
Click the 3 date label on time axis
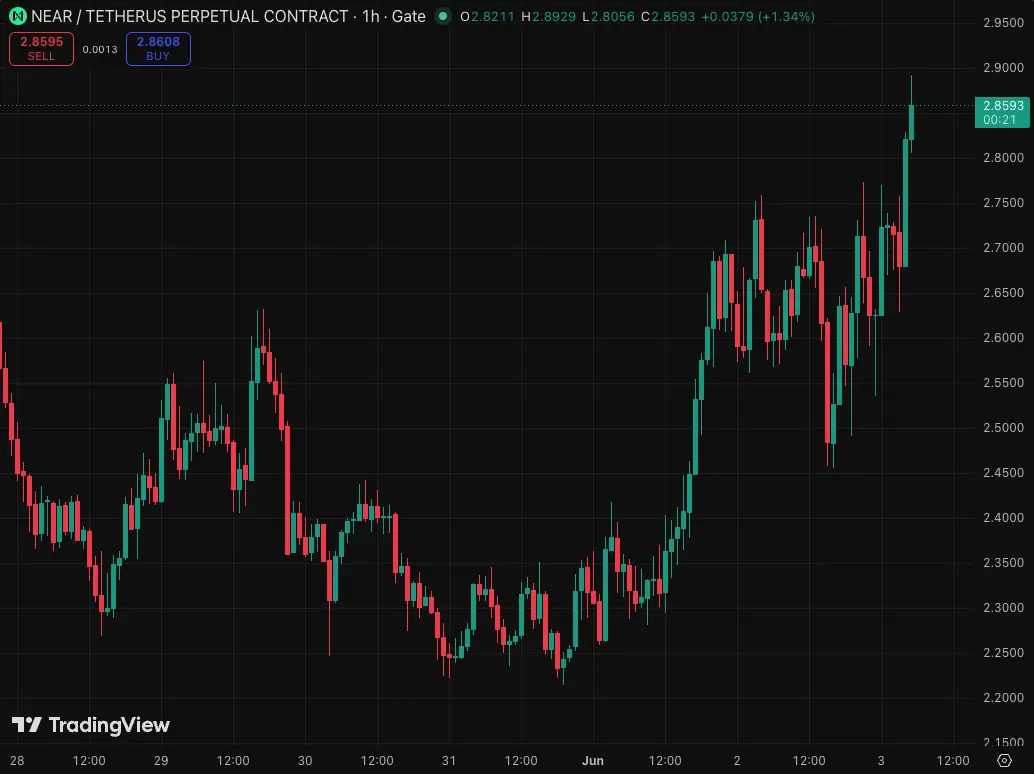point(880,761)
